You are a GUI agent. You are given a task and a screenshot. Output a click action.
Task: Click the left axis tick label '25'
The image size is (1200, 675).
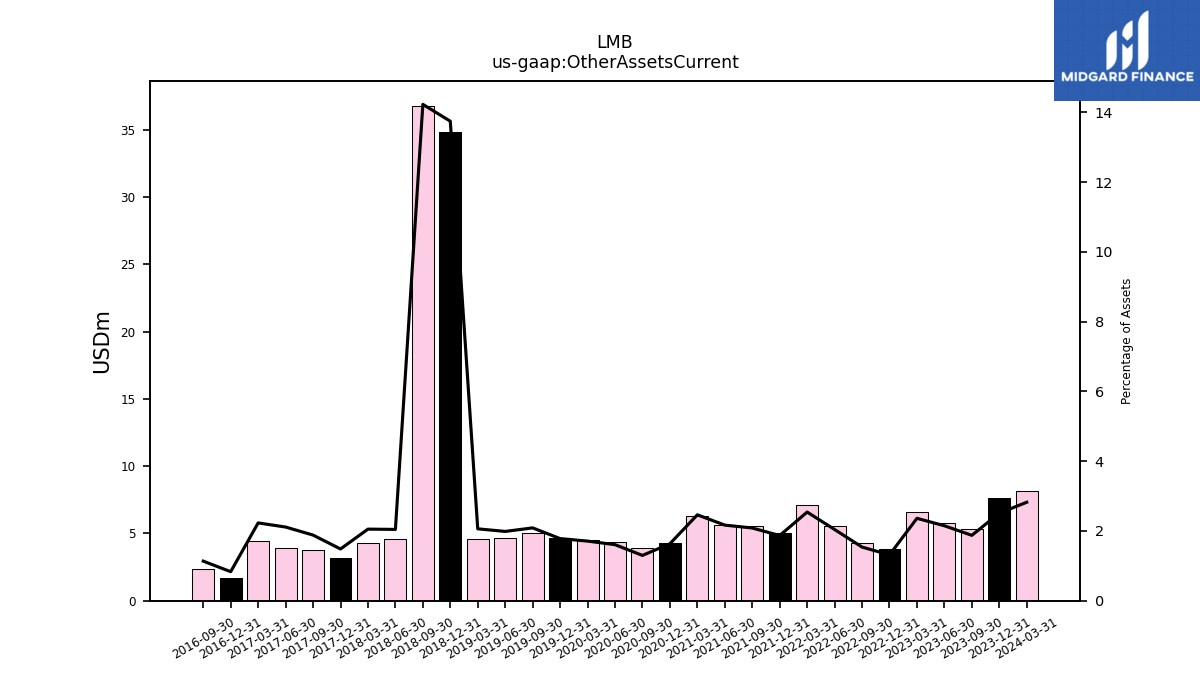coord(128,265)
